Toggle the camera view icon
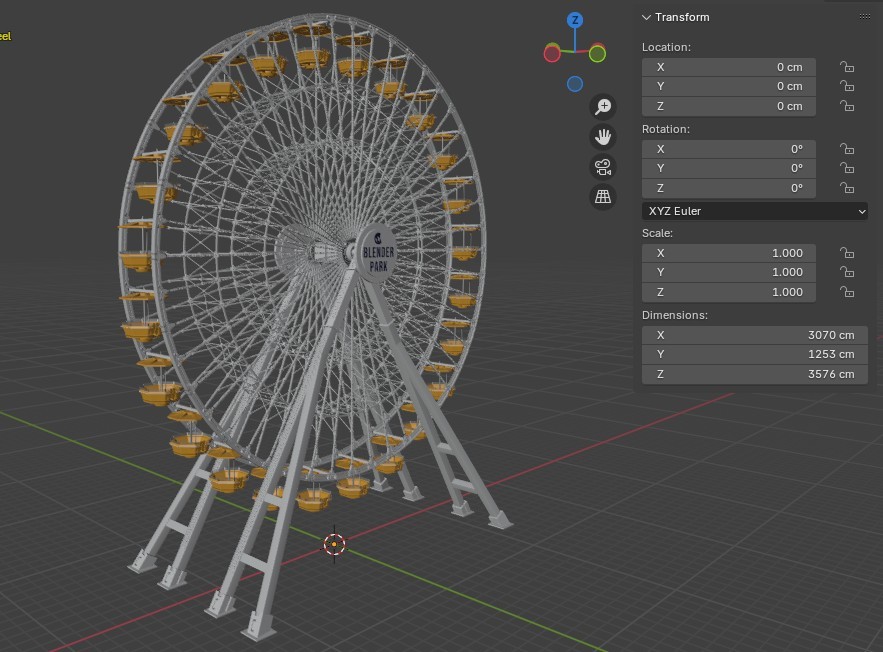The height and width of the screenshot is (652, 883). [x=603, y=167]
